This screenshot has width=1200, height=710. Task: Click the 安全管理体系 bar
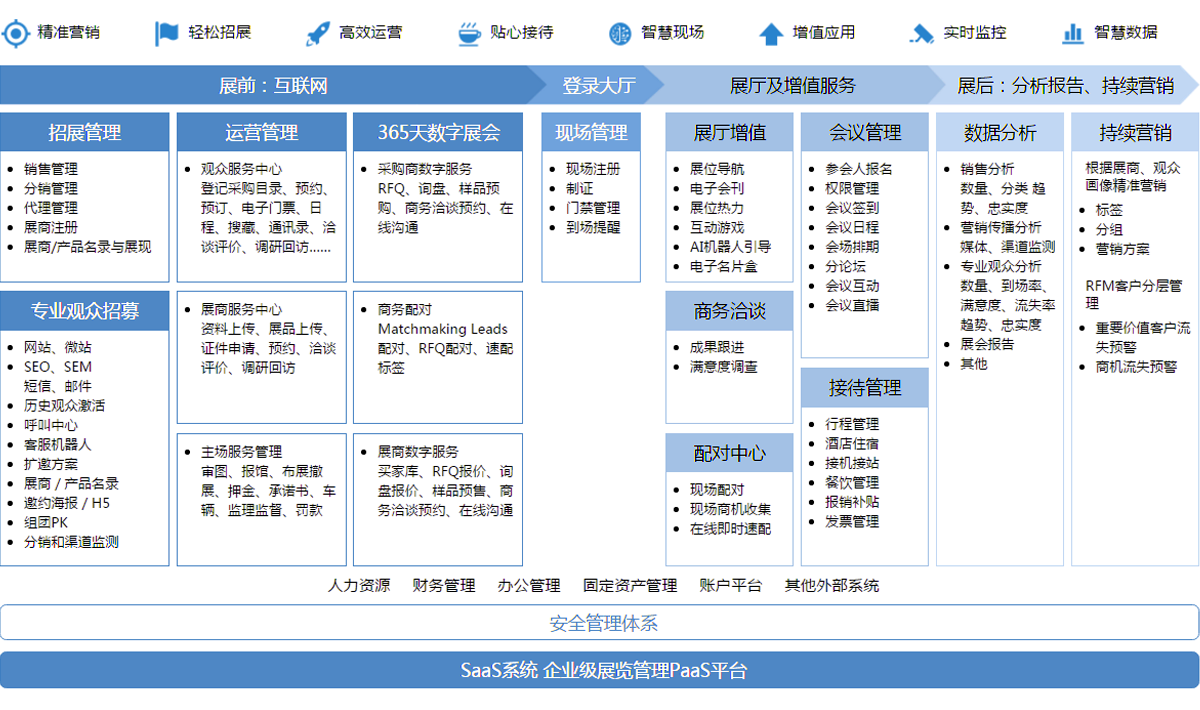600,623
